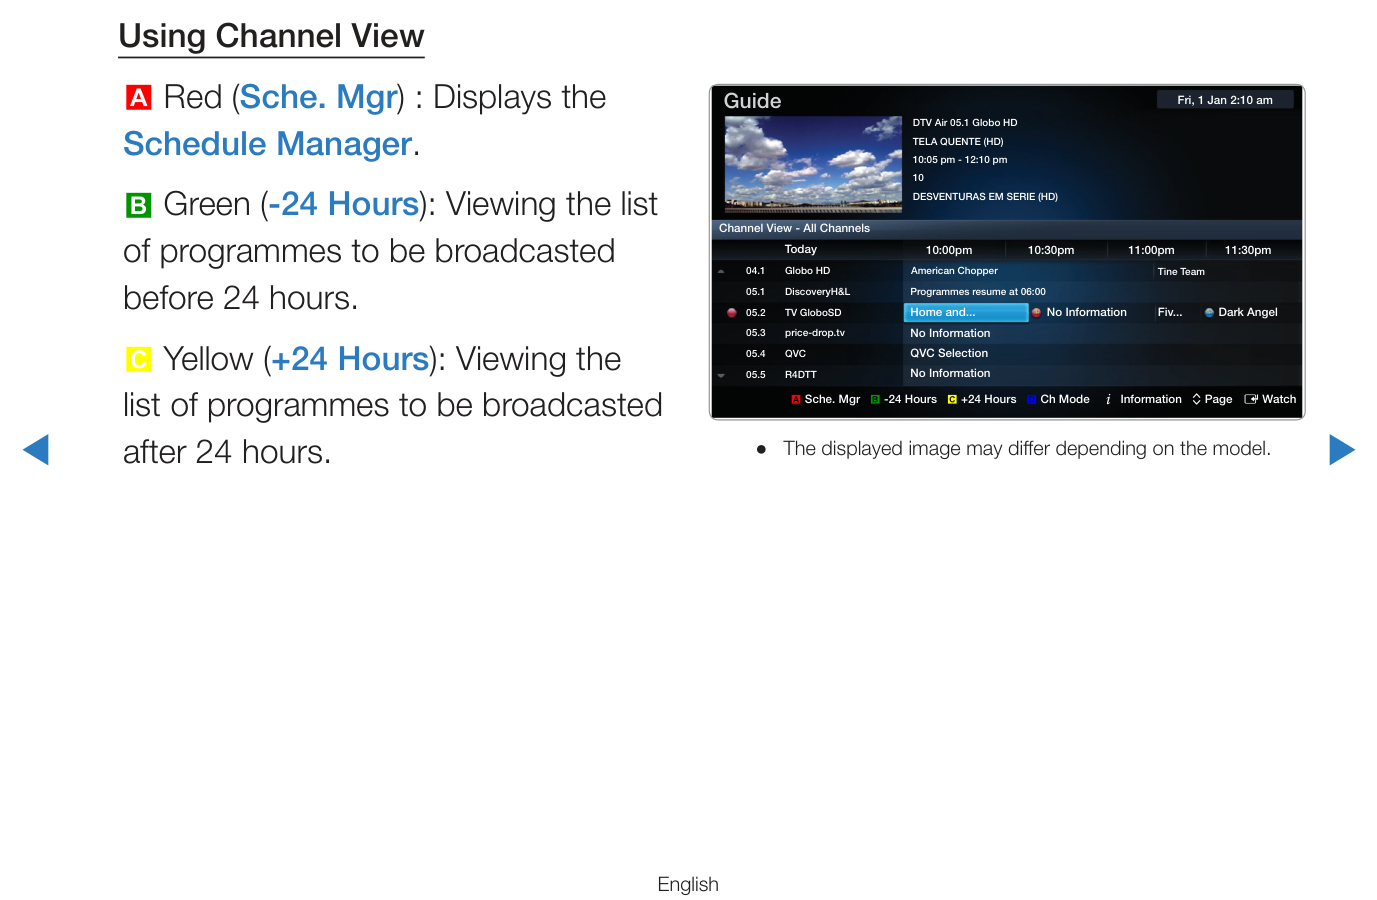Screen dimensions: 1377x900
Task: Click Sche. Mgr in the guide footer
Action: (832, 399)
